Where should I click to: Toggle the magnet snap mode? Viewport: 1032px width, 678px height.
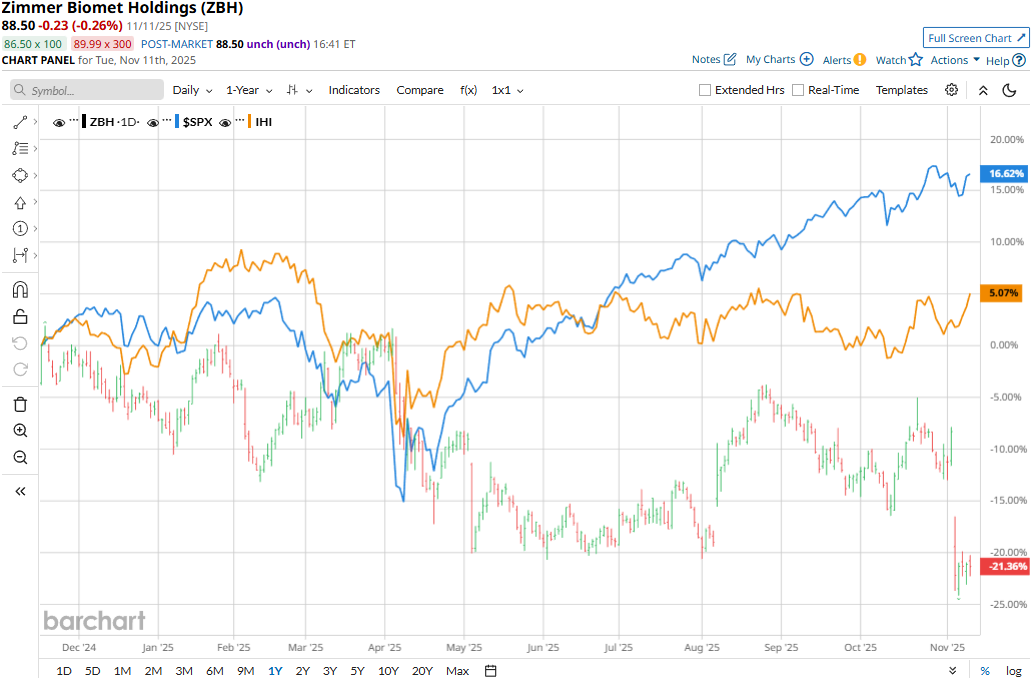click(x=20, y=290)
